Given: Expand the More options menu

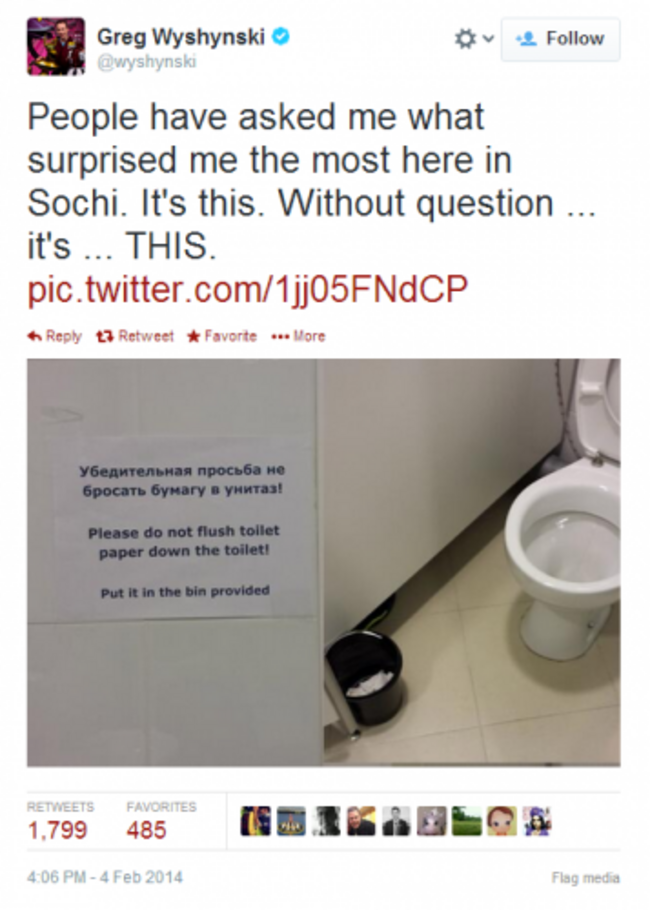Looking at the screenshot, I should click(298, 336).
